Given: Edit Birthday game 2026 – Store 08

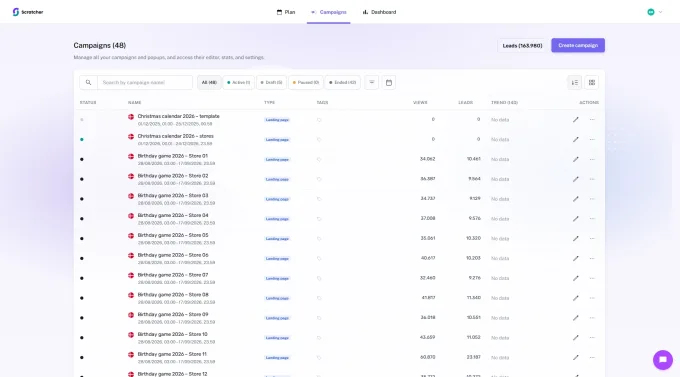Looking at the screenshot, I should (x=575, y=298).
